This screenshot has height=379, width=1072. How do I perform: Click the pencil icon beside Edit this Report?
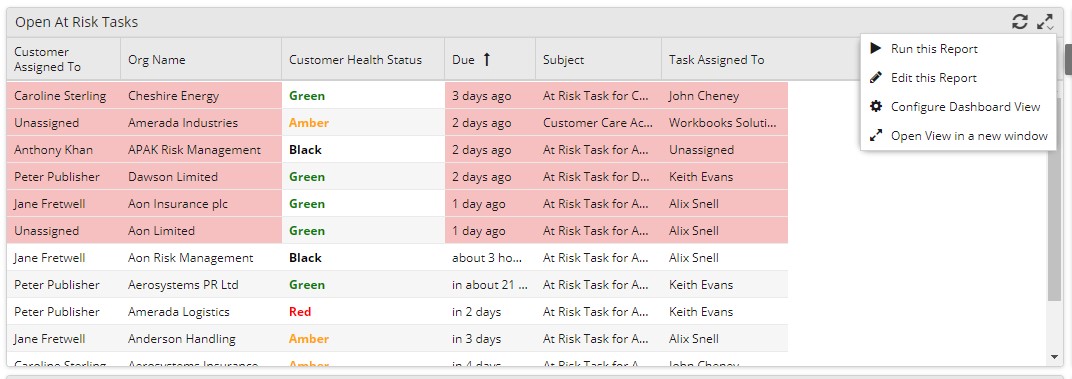click(x=876, y=77)
